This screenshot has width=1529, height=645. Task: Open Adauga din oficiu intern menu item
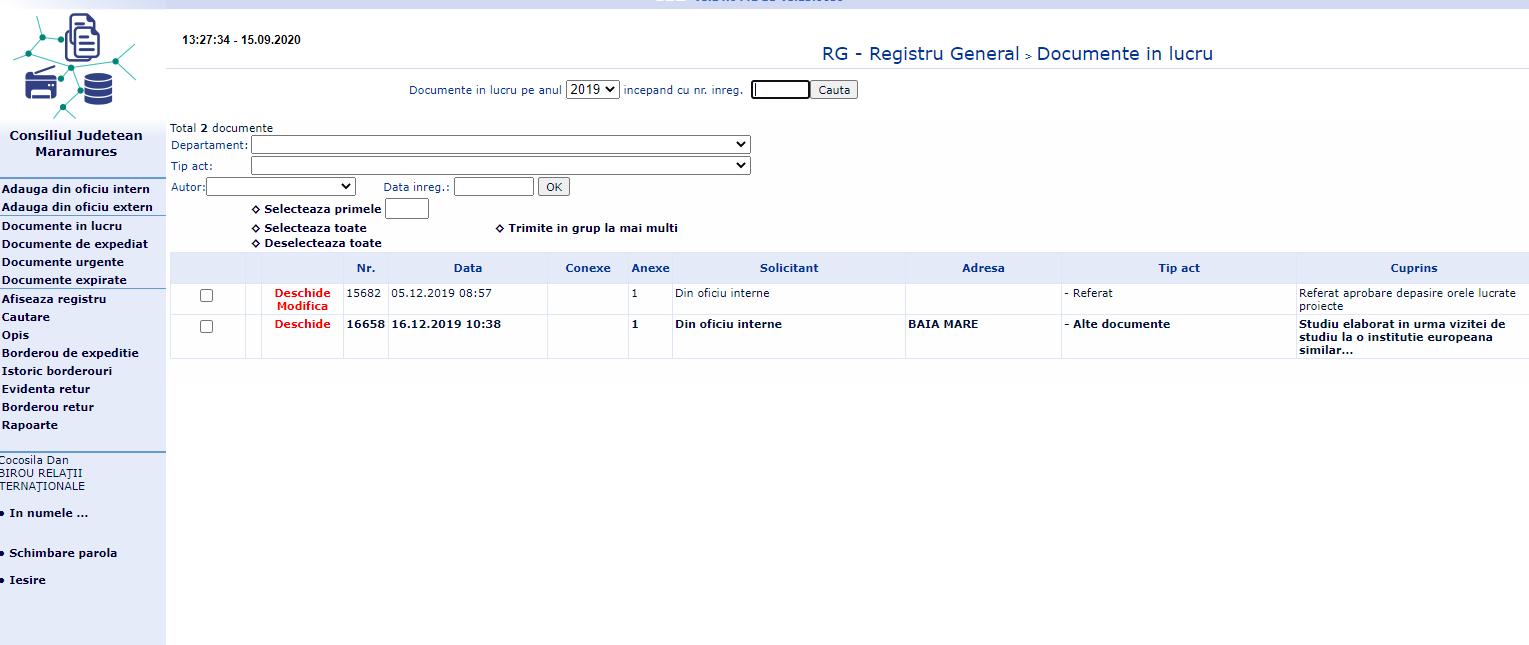pyautogui.click(x=76, y=189)
